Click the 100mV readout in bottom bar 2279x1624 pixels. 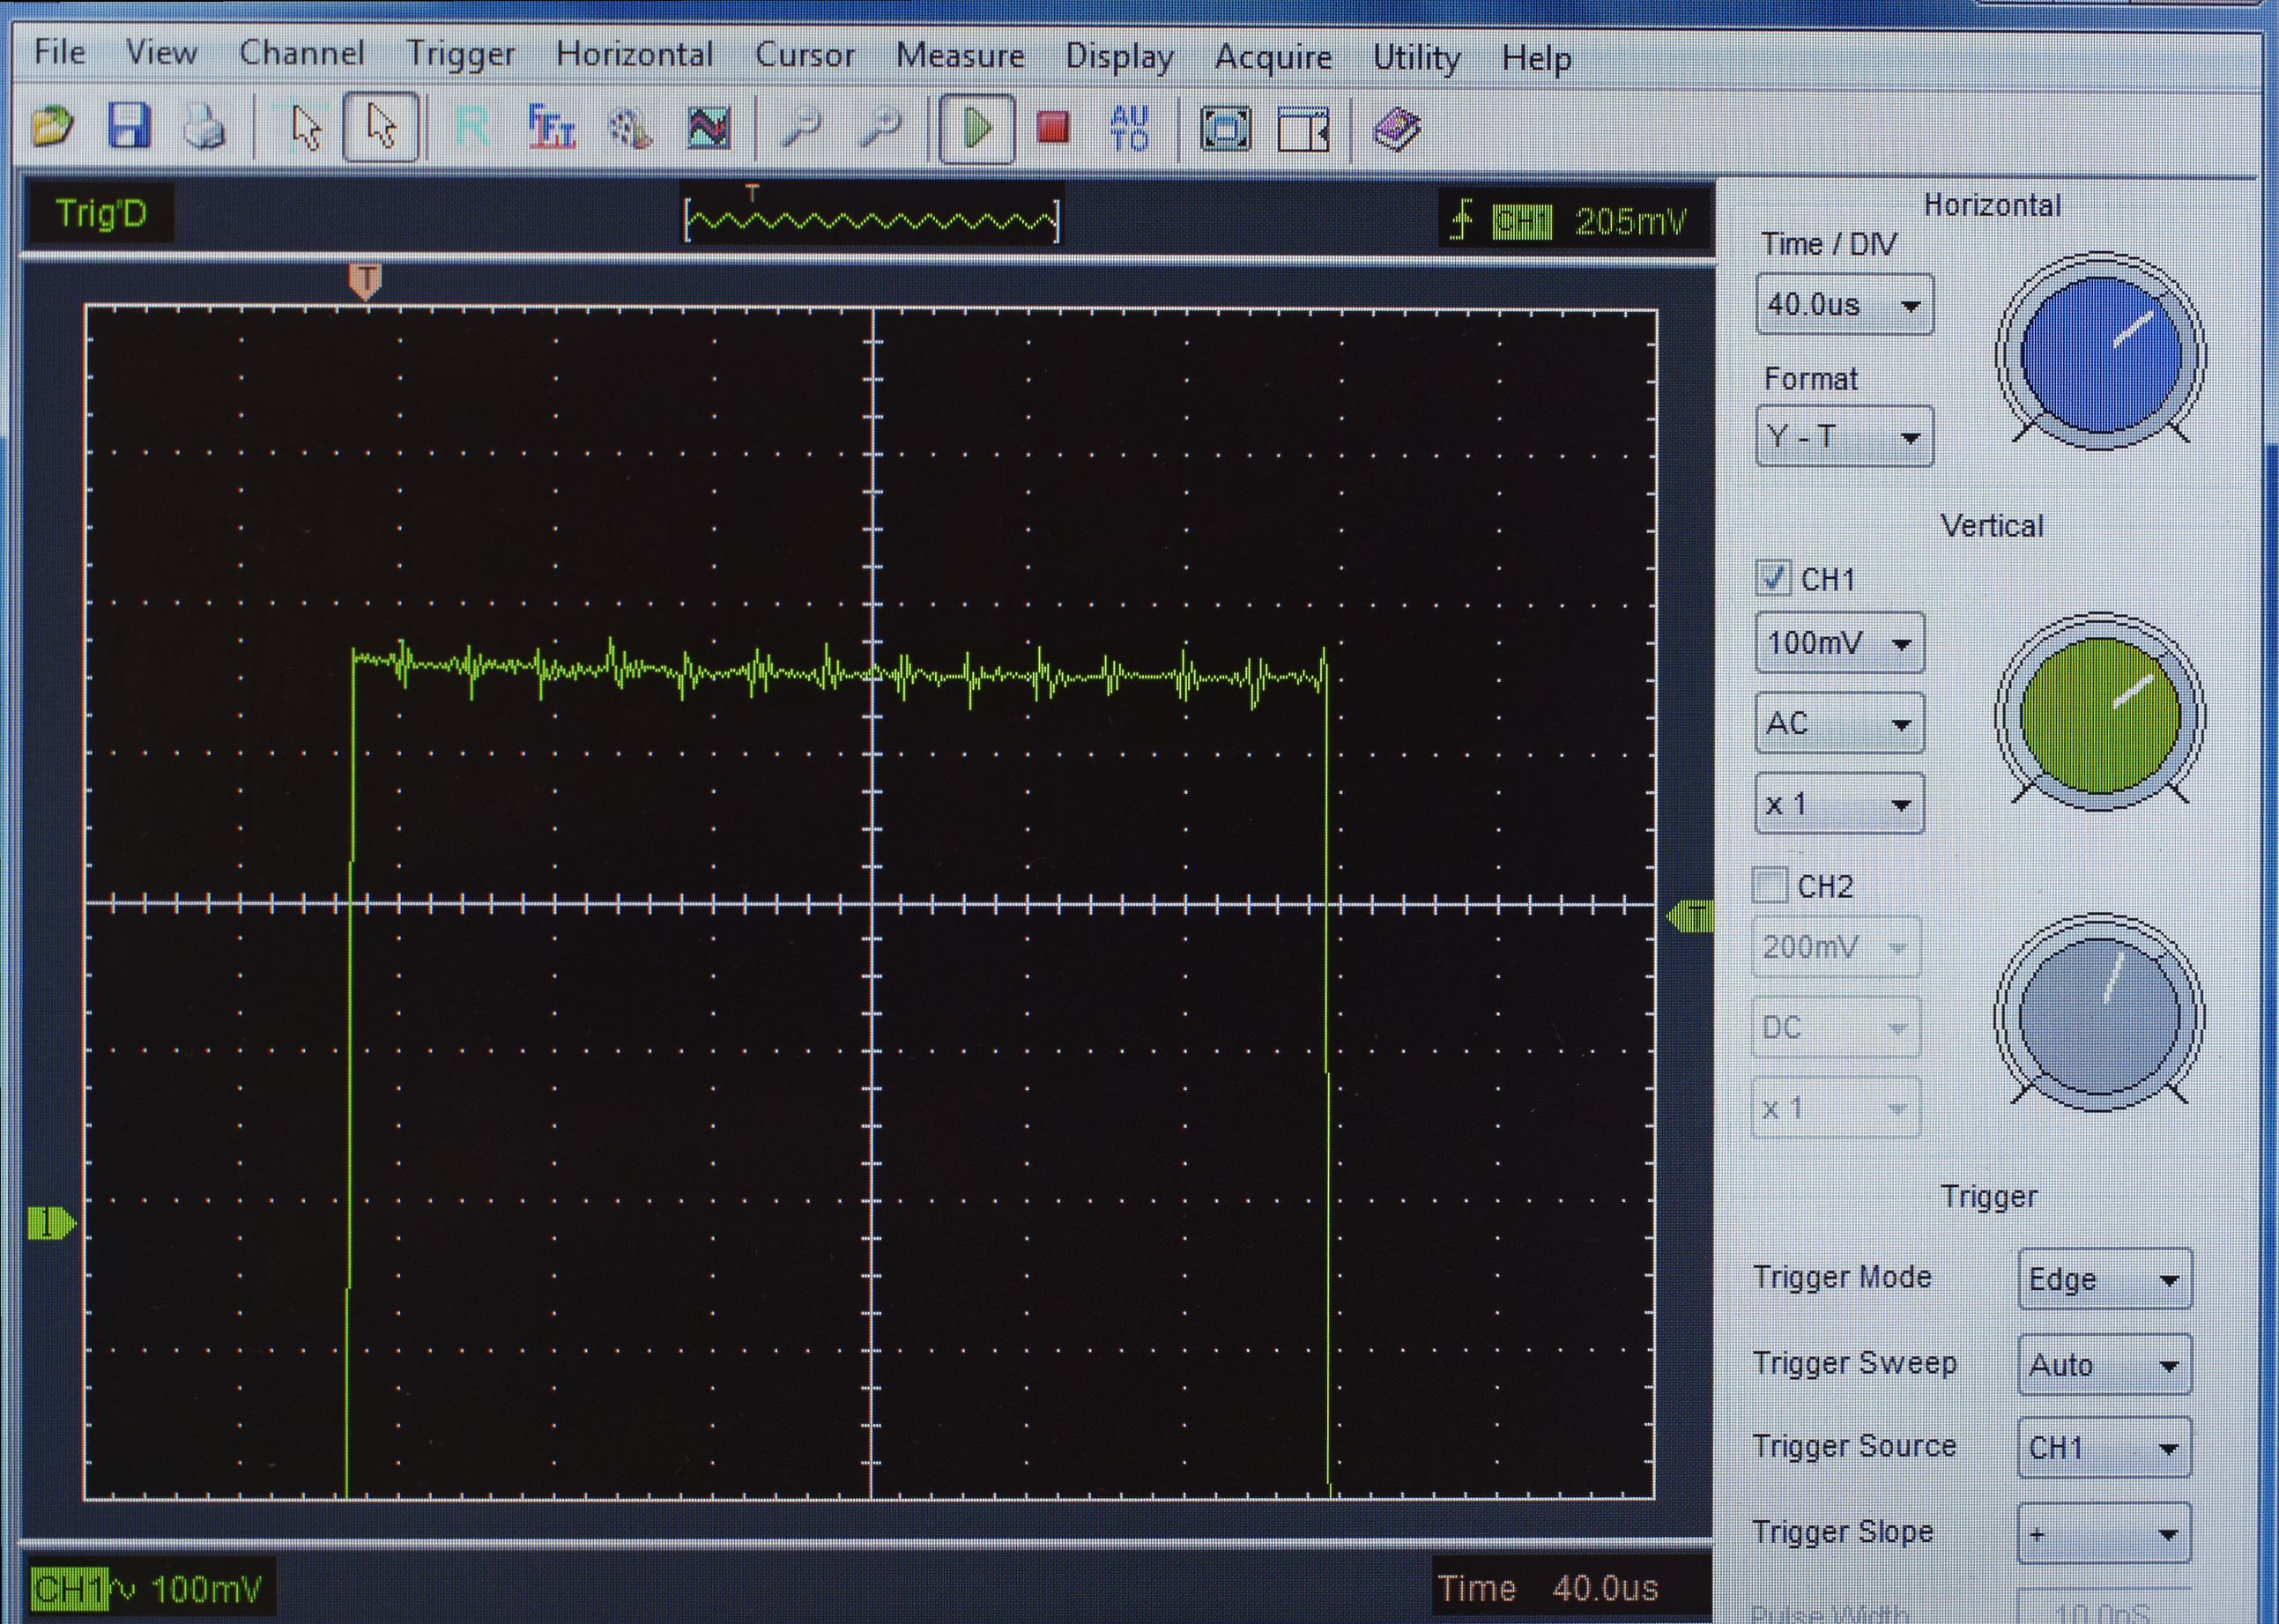(x=206, y=1588)
